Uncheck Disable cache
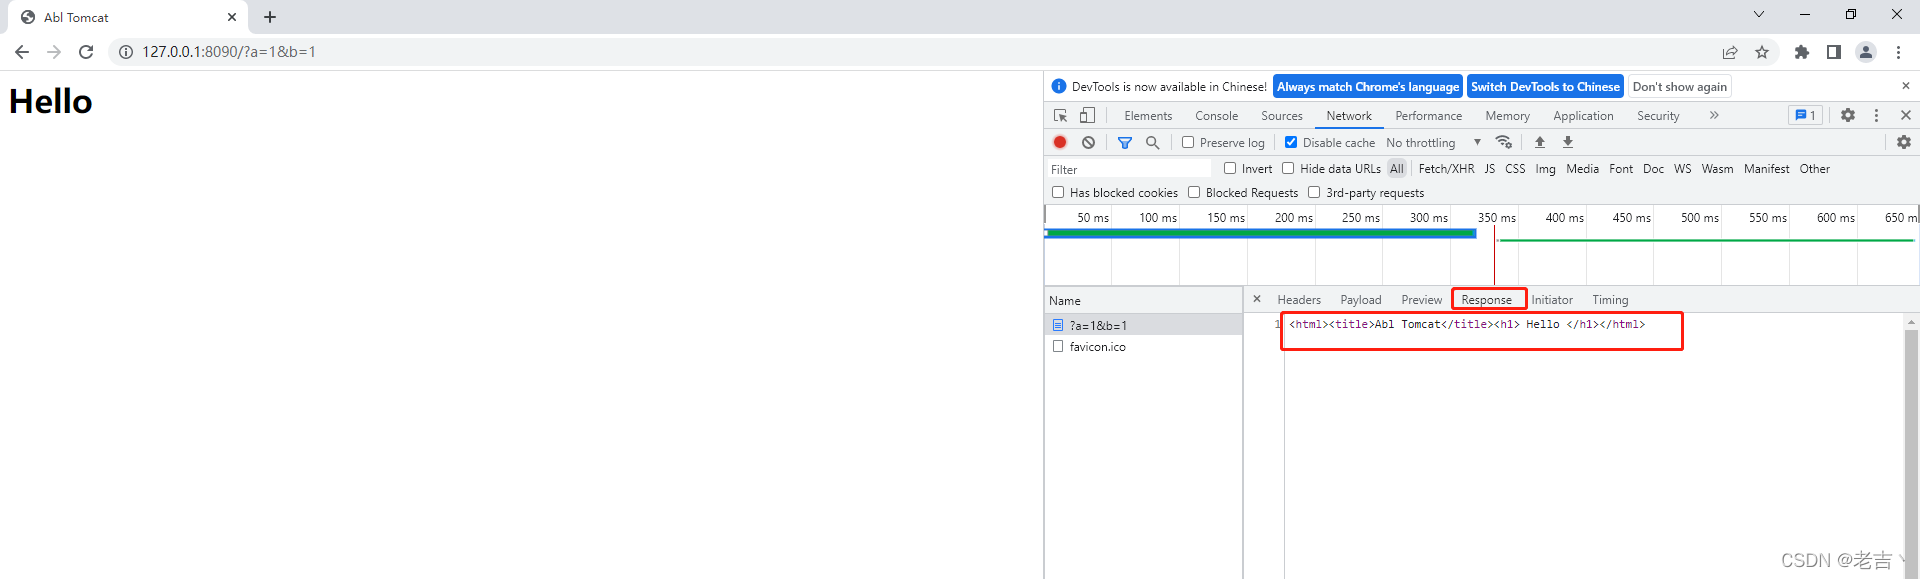Image resolution: width=1920 pixels, height=579 pixels. click(x=1291, y=142)
